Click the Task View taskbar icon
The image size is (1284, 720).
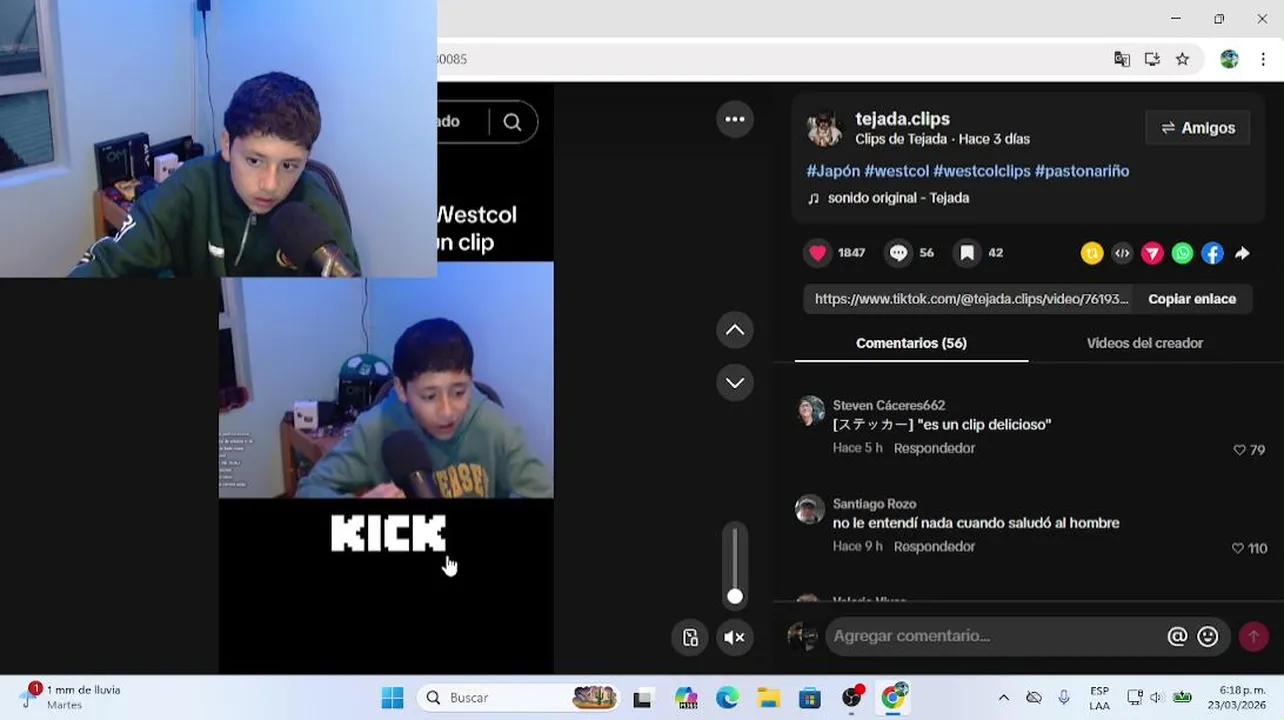click(642, 698)
